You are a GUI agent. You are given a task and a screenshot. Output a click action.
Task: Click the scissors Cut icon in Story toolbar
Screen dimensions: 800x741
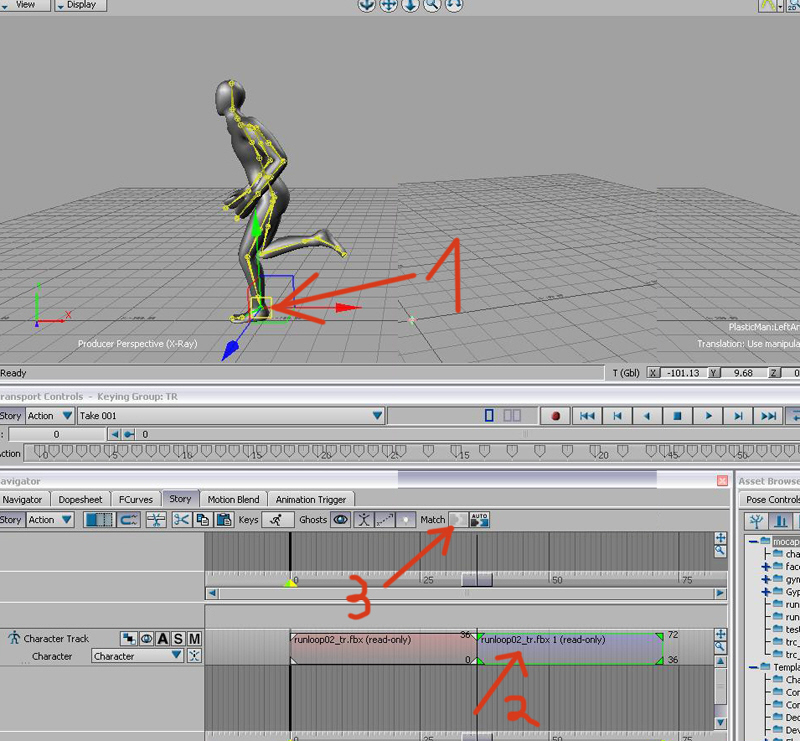coord(181,520)
